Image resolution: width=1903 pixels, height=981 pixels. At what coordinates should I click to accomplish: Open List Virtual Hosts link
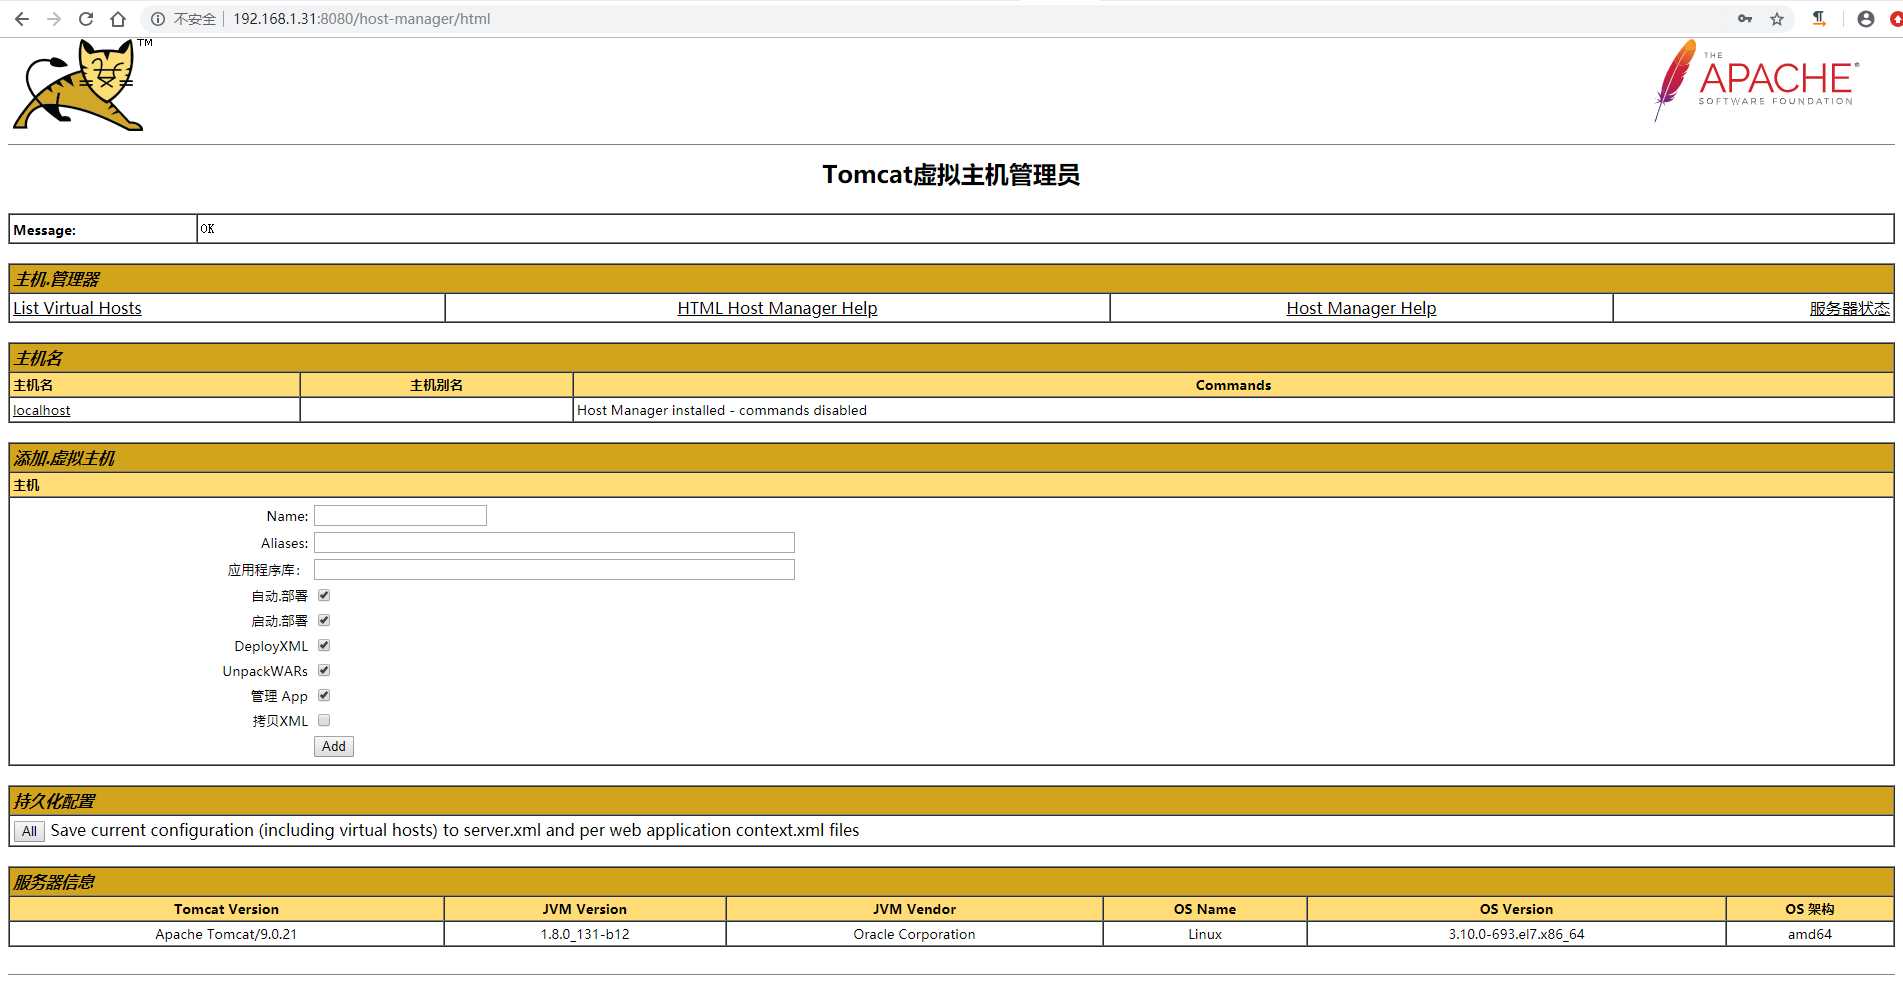(x=77, y=308)
